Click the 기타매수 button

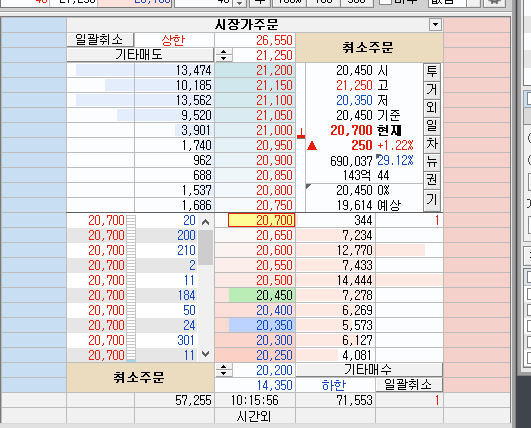(369, 370)
